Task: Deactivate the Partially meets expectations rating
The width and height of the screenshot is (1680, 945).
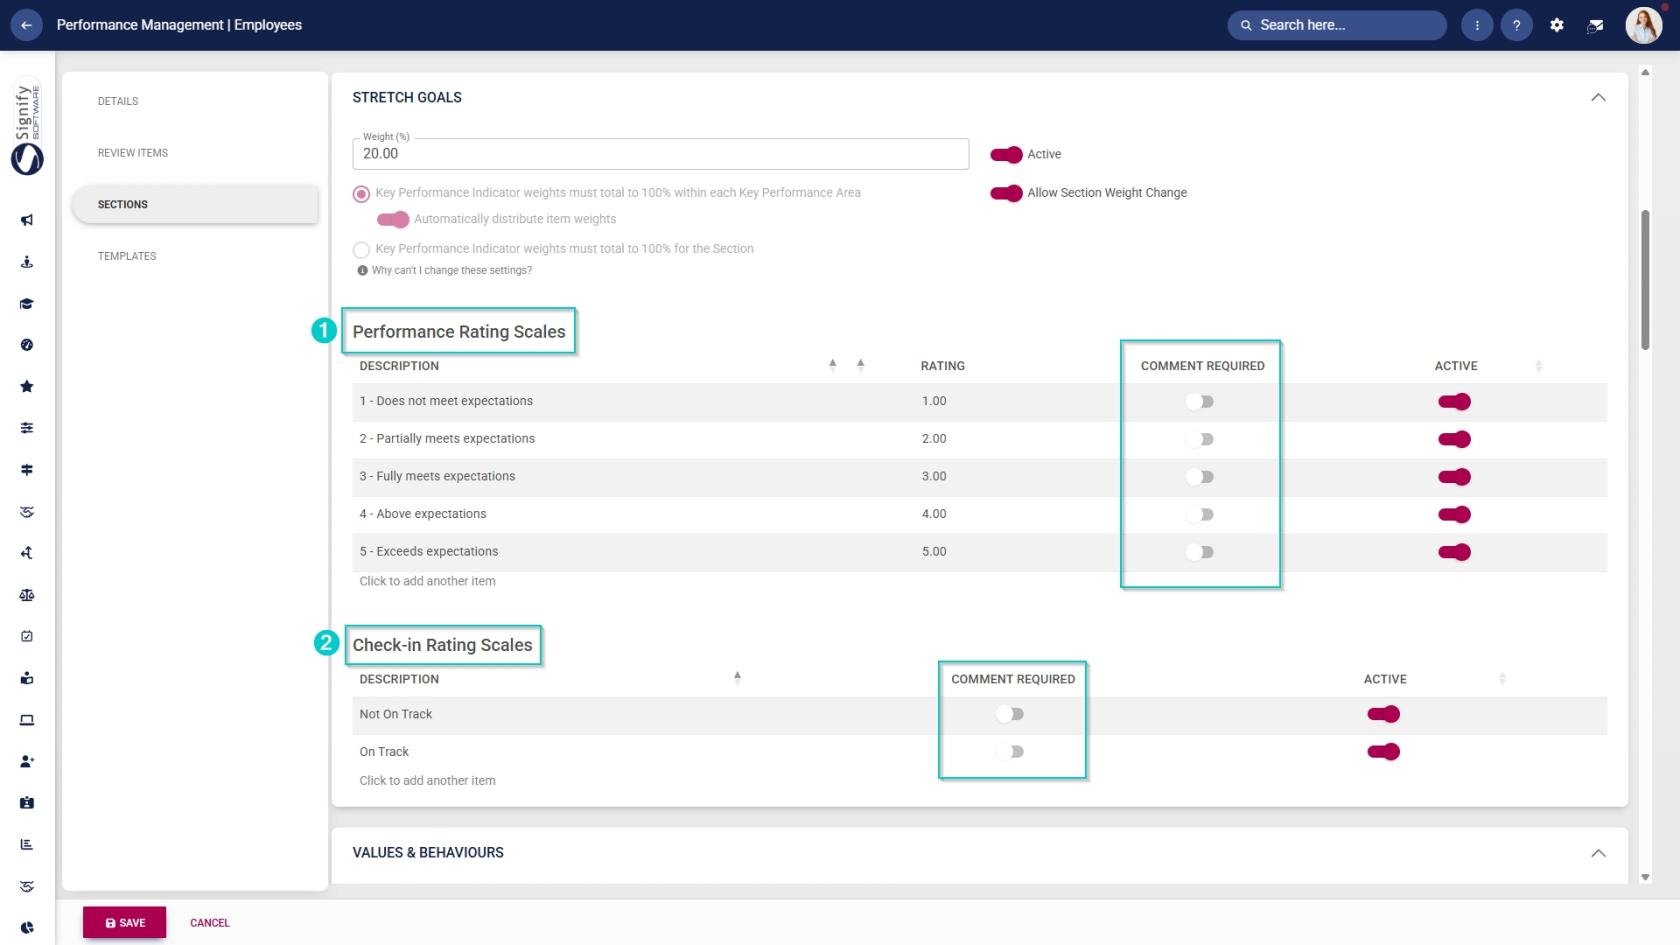Action: pos(1454,439)
